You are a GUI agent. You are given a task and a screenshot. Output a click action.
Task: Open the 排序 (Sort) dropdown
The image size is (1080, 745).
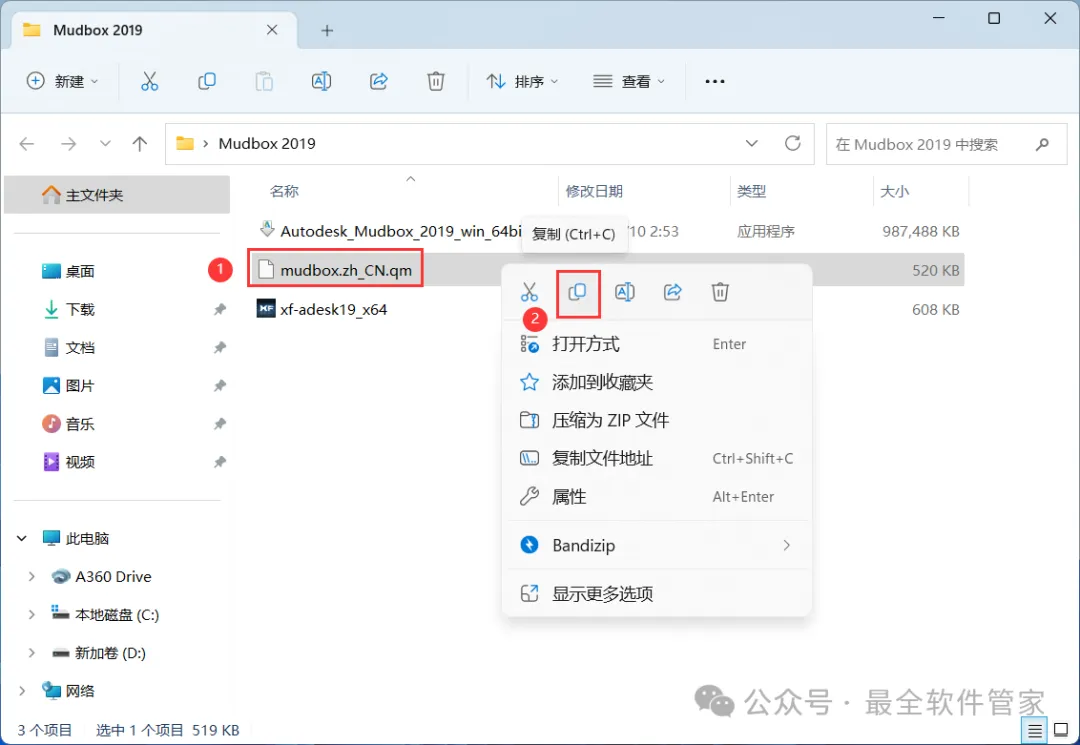click(522, 81)
